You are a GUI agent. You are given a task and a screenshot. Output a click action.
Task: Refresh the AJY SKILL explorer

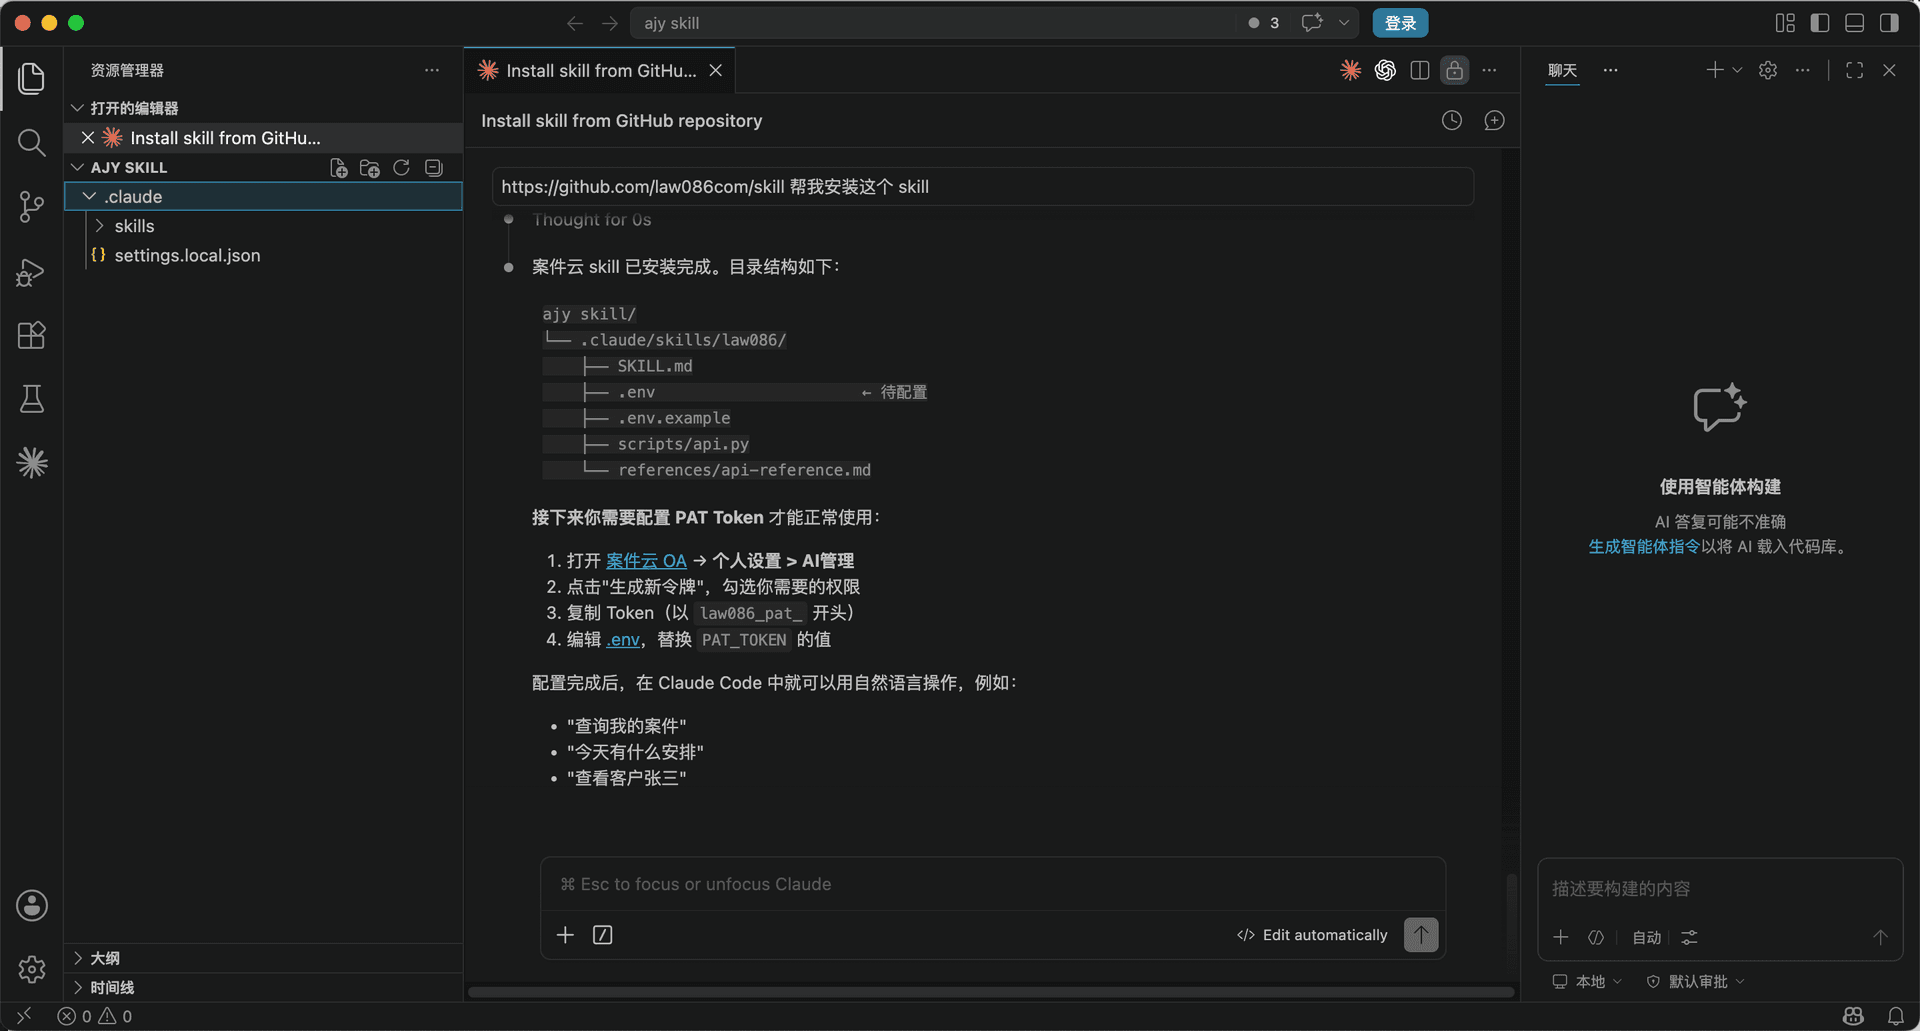pyautogui.click(x=402, y=168)
